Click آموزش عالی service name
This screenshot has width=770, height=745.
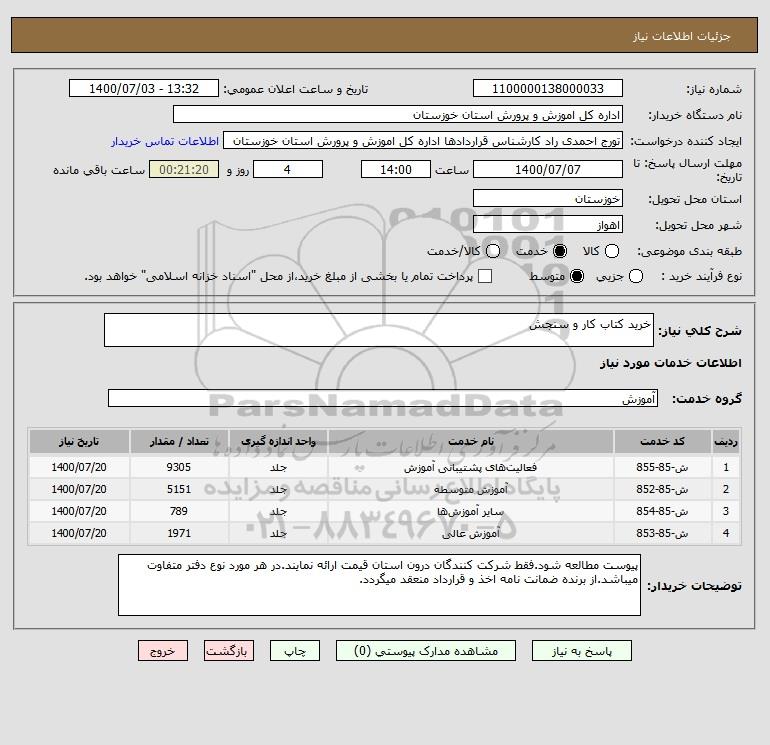pyautogui.click(x=470, y=534)
